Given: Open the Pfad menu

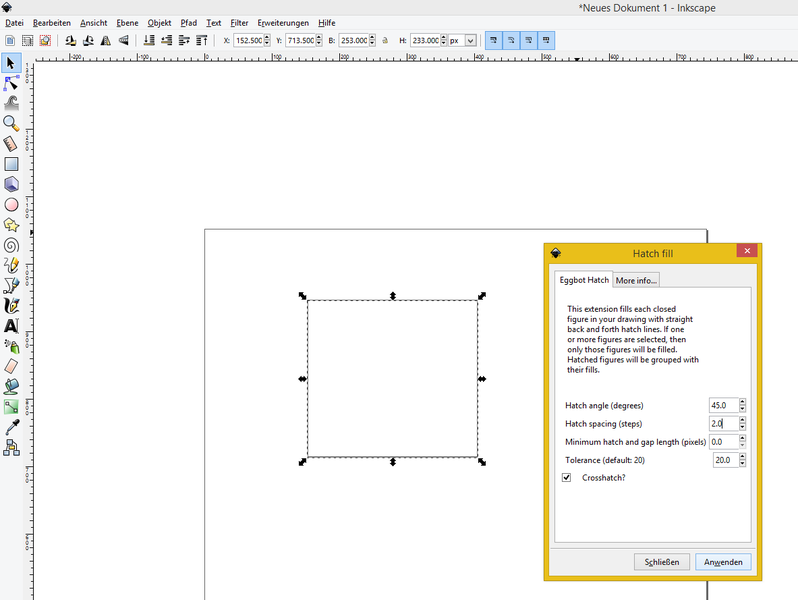Looking at the screenshot, I should tap(189, 23).
